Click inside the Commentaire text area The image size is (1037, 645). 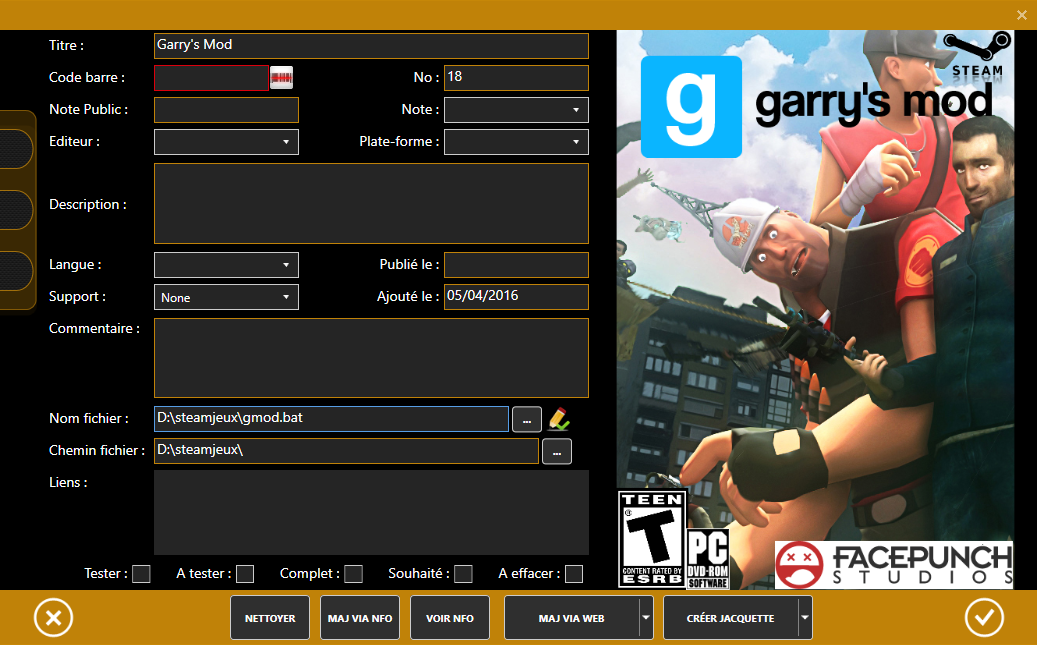(x=371, y=358)
